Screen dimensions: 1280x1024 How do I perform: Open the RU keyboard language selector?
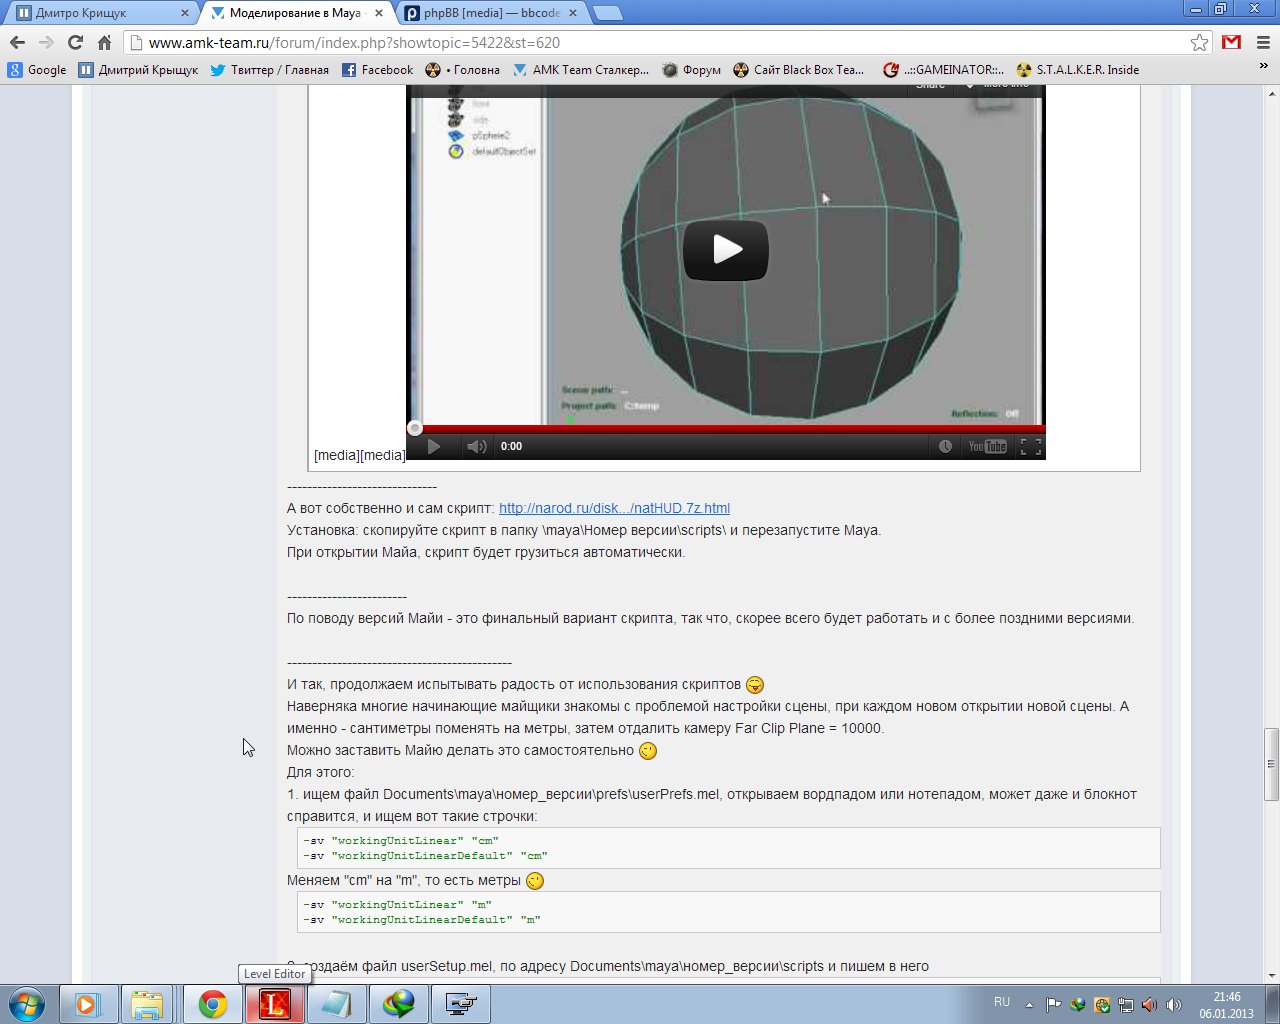click(1001, 1002)
